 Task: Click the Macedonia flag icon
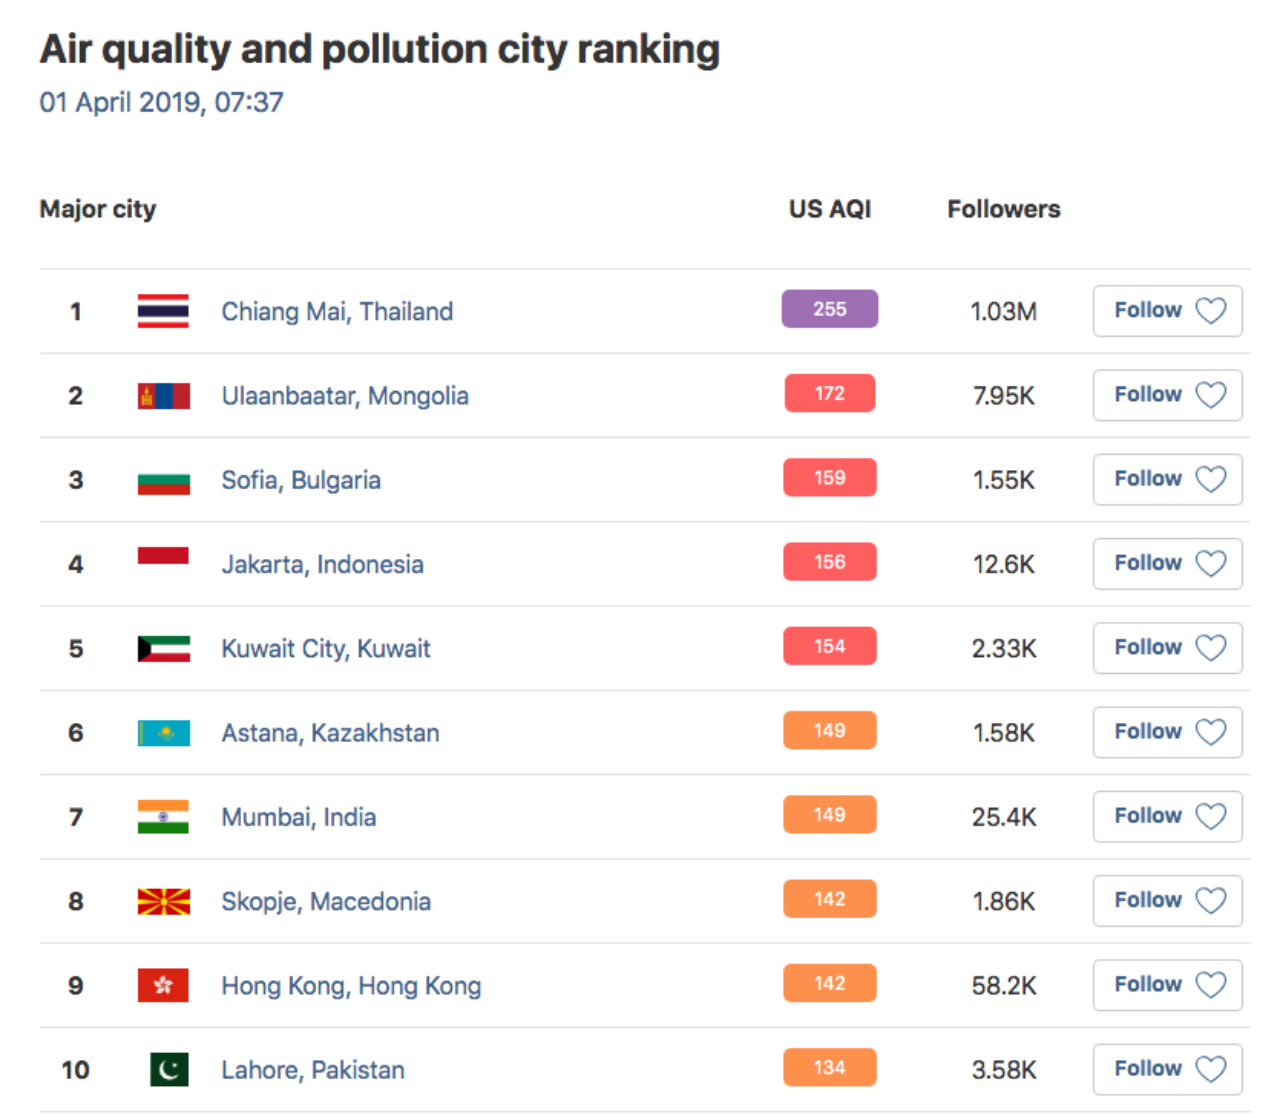(163, 902)
